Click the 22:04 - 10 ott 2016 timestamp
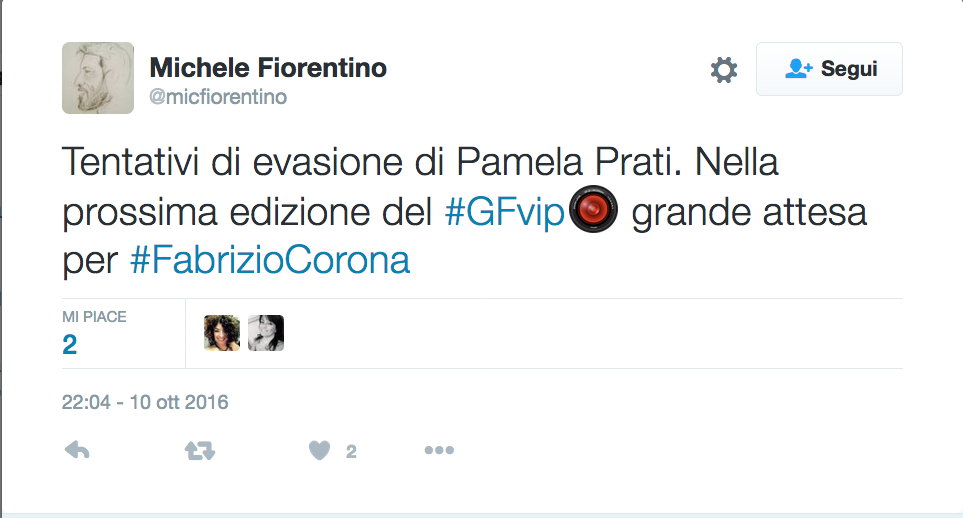 (x=145, y=403)
